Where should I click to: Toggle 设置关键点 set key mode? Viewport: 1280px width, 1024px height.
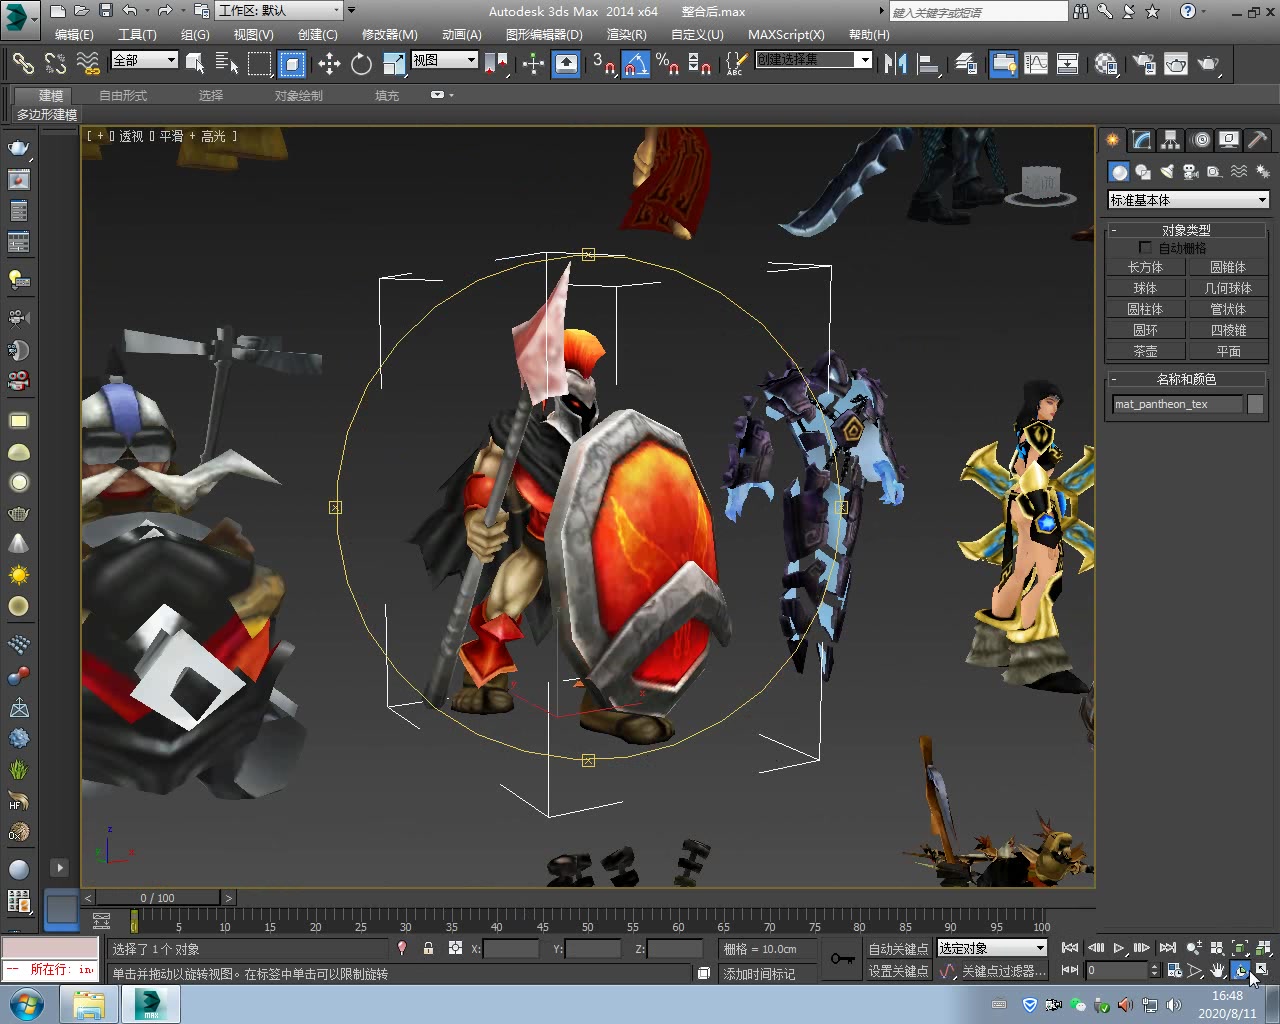[898, 970]
